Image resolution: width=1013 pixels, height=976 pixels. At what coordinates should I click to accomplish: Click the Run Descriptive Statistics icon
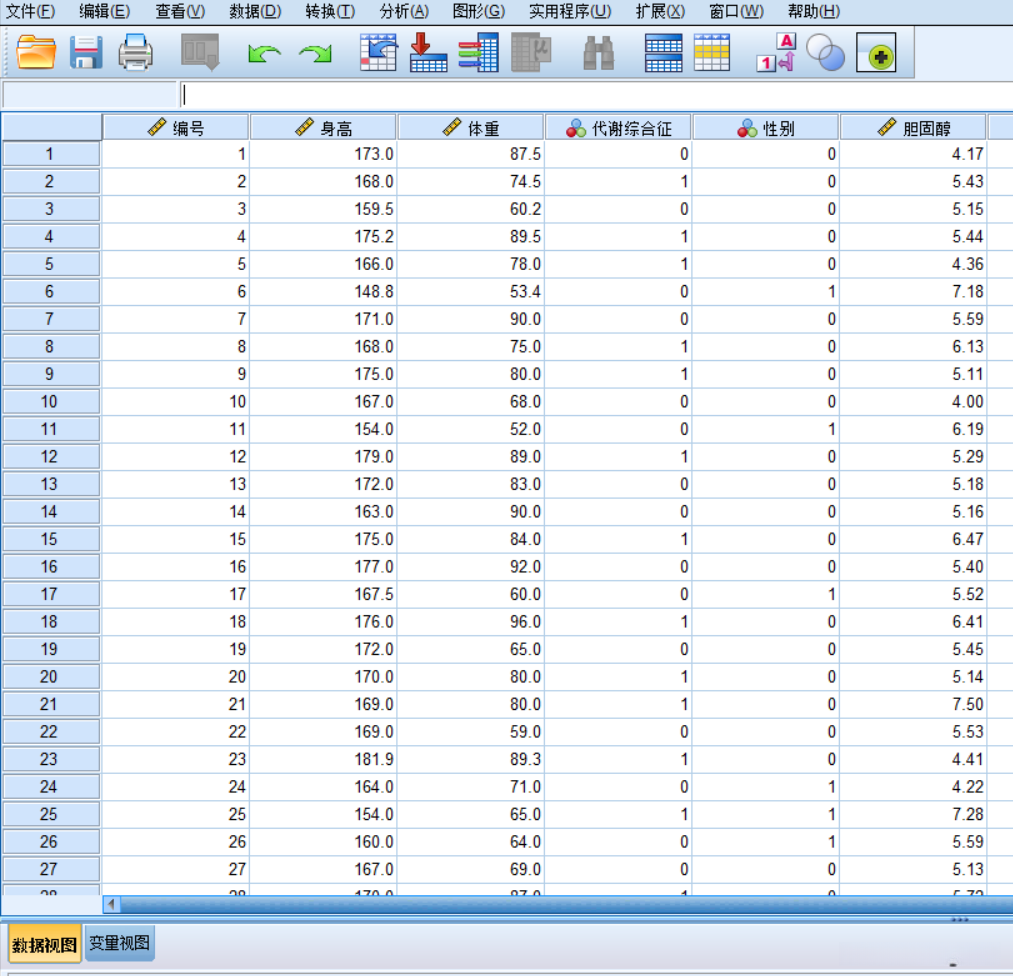pos(531,52)
